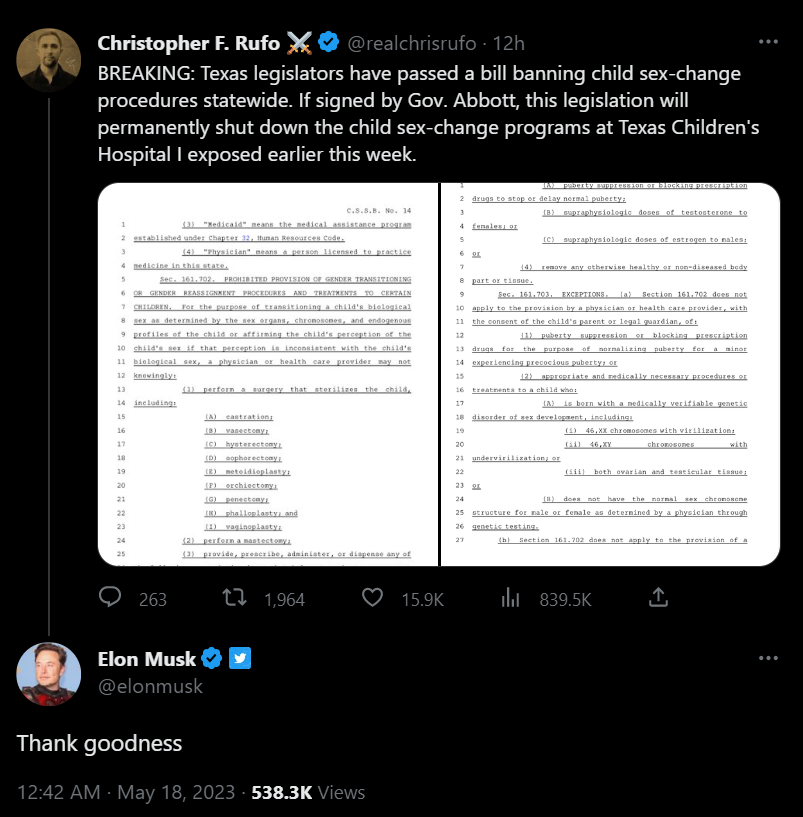Click the blue verified checkmark beside Elon Musk

click(x=209, y=659)
